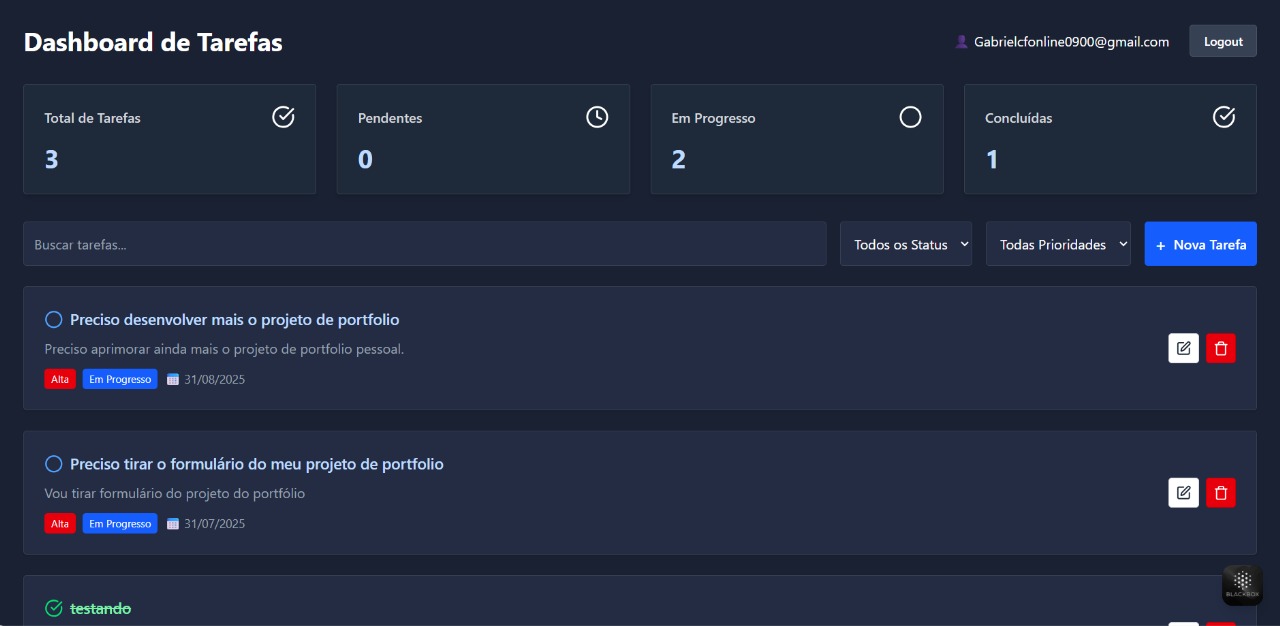
Task: Click the 'Alta' priority tag on first task
Action: 60,380
